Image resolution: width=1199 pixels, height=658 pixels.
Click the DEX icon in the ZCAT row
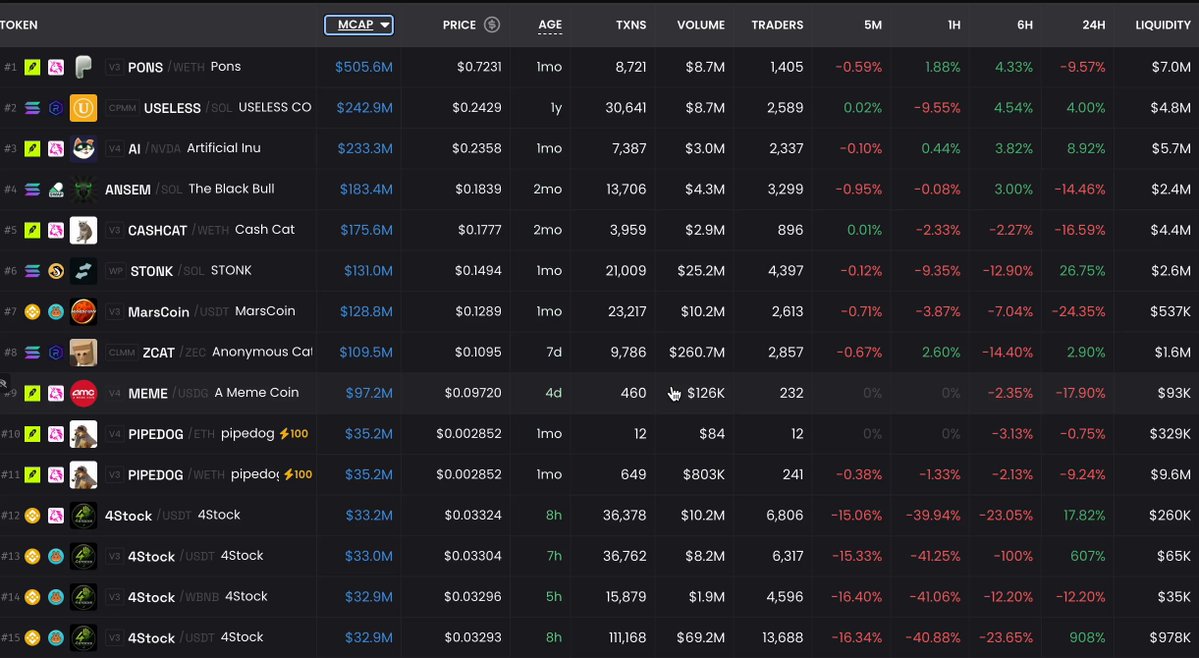(56, 352)
